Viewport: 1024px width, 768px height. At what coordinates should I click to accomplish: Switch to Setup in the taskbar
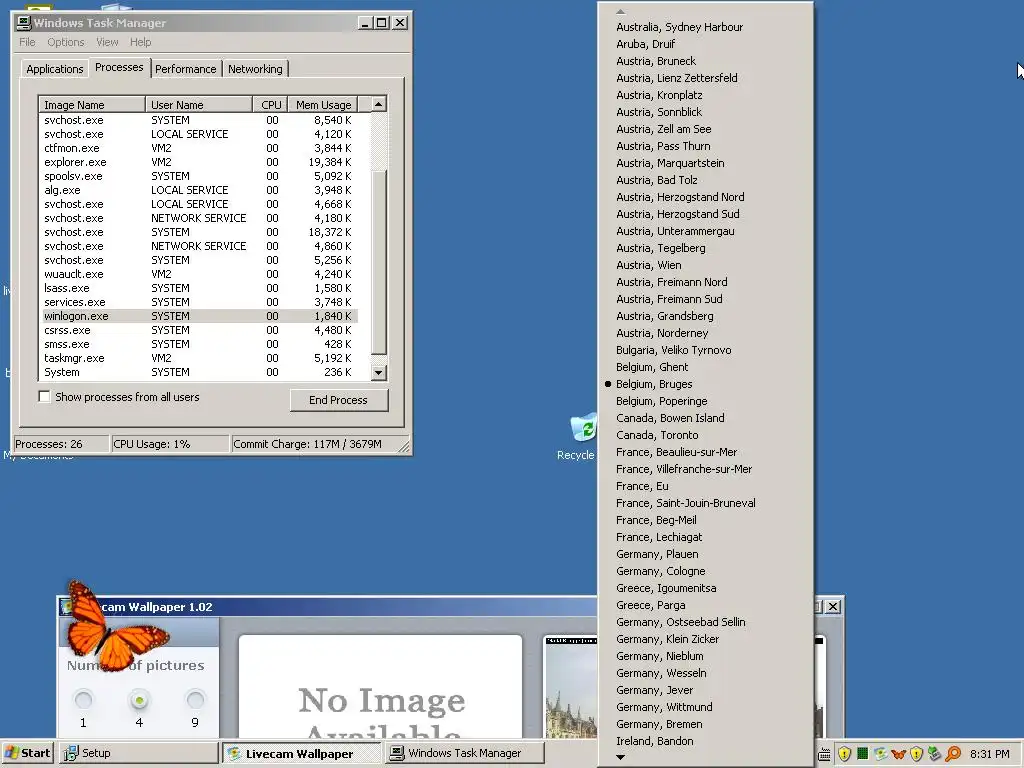(x=138, y=753)
